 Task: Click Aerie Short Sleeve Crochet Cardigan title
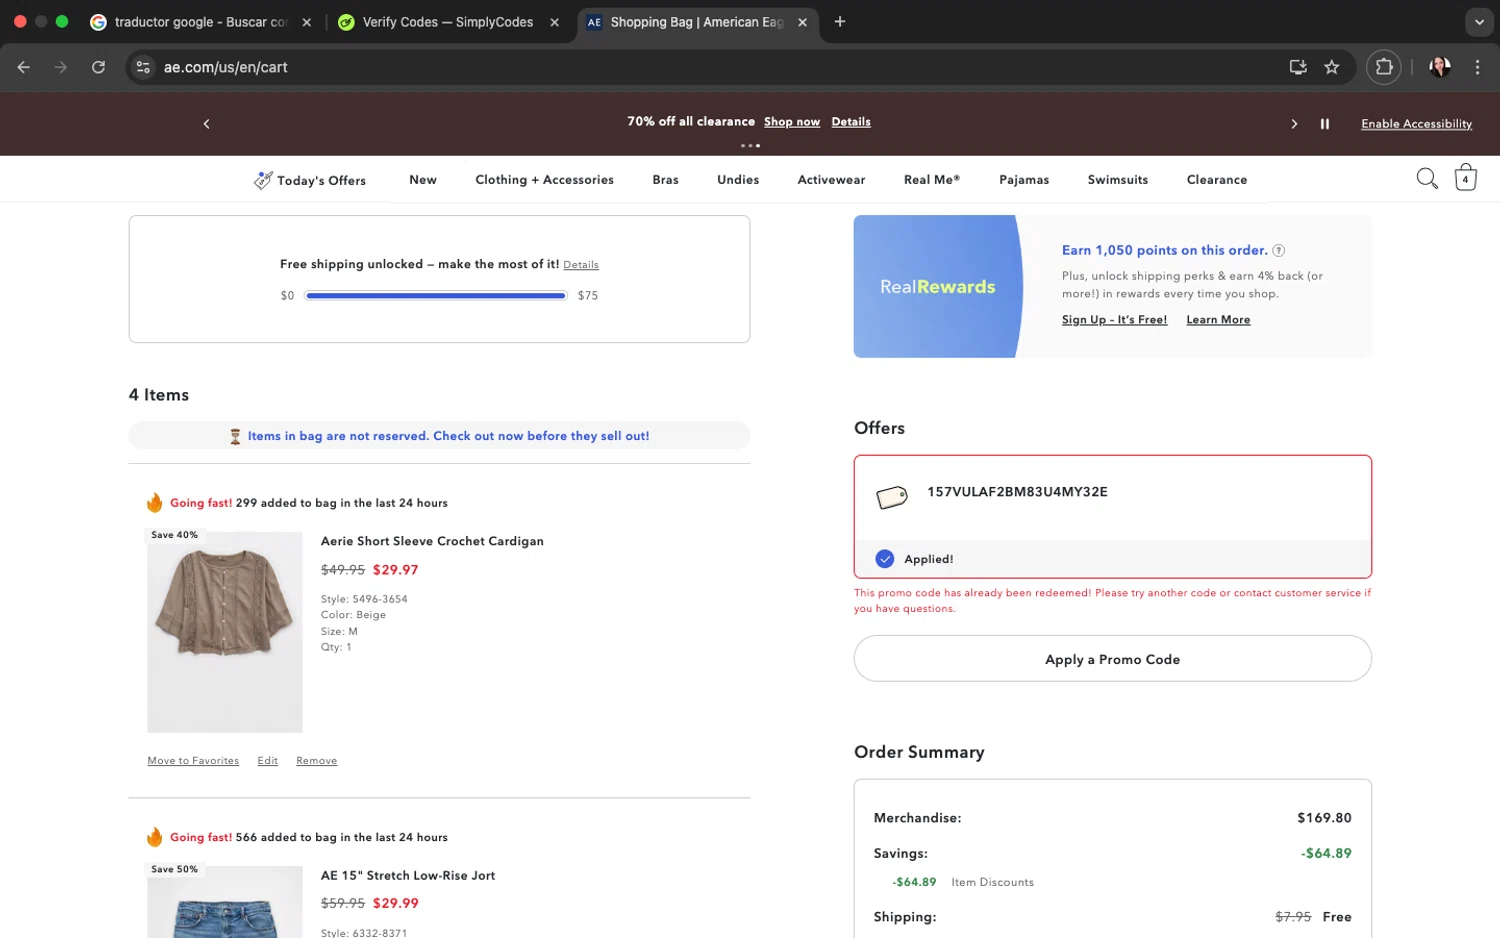(432, 541)
